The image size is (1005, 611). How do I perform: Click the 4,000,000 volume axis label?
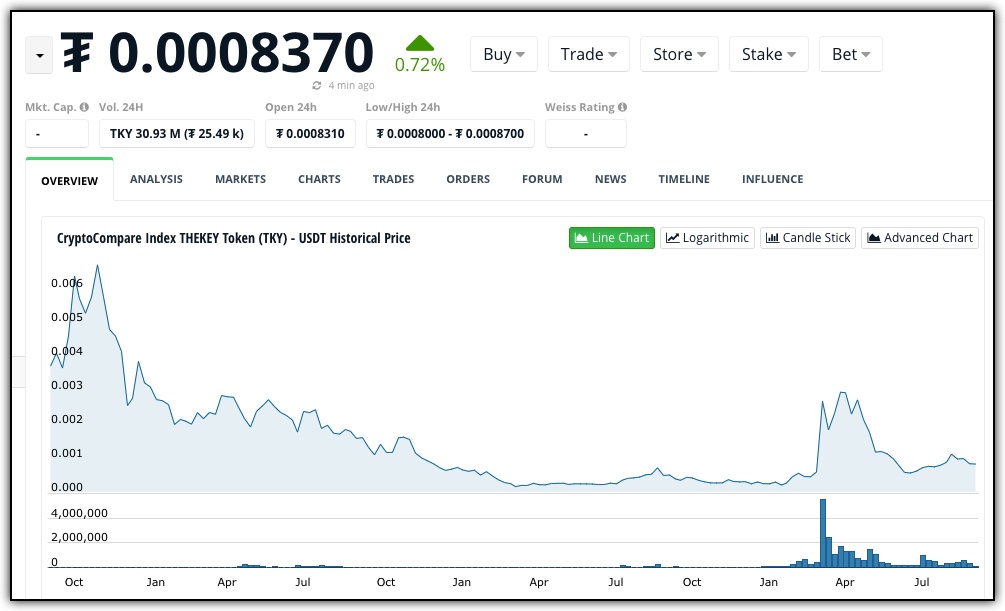[x=79, y=513]
